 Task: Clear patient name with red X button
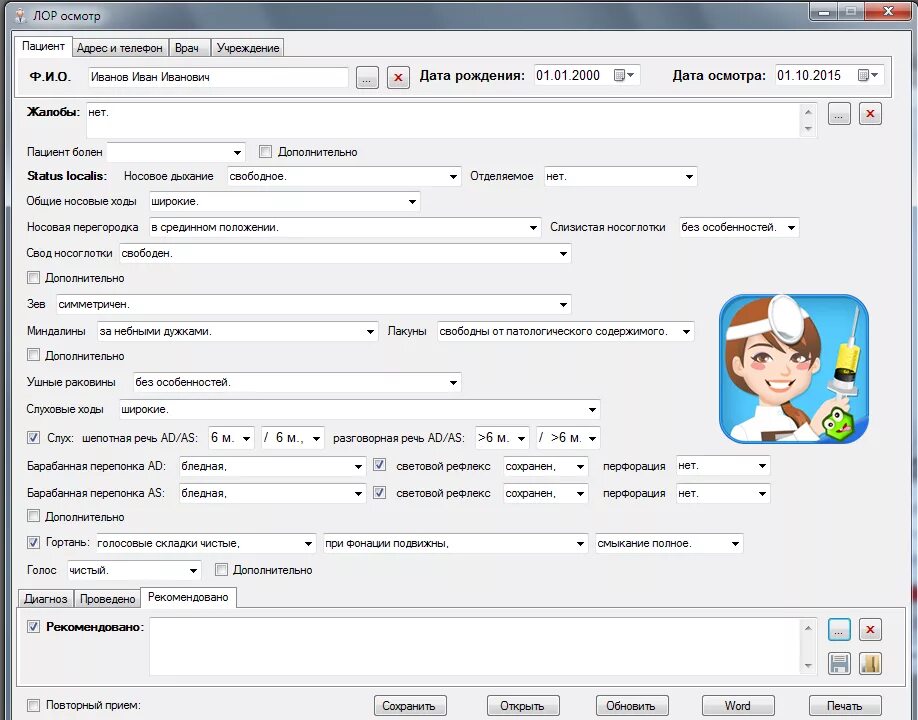coord(398,77)
